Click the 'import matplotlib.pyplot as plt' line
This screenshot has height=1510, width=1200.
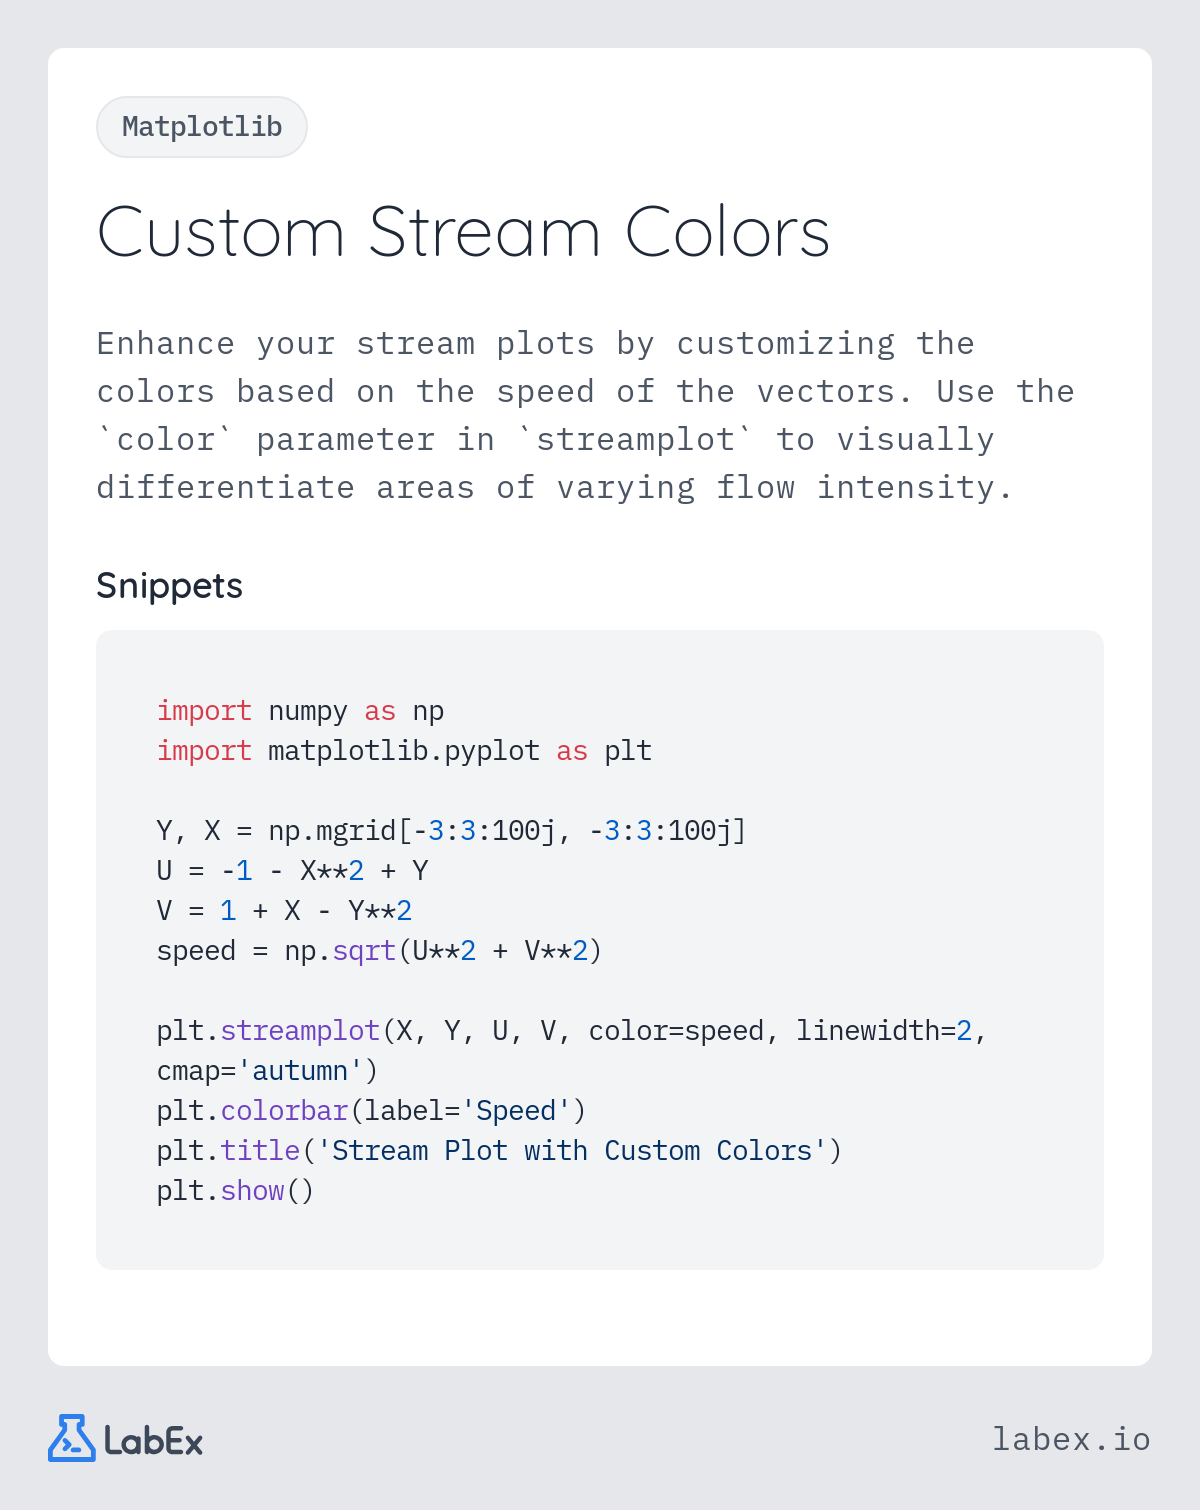click(404, 751)
